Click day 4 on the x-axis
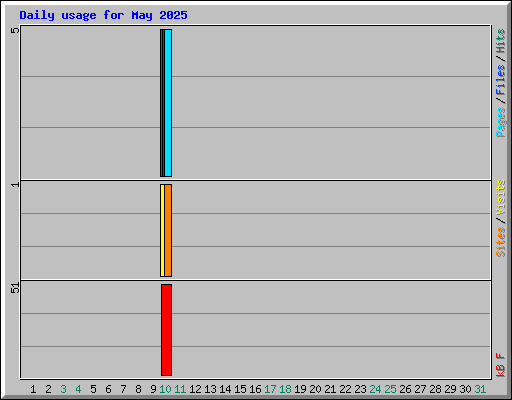Image resolution: width=512 pixels, height=400 pixels. point(78,389)
